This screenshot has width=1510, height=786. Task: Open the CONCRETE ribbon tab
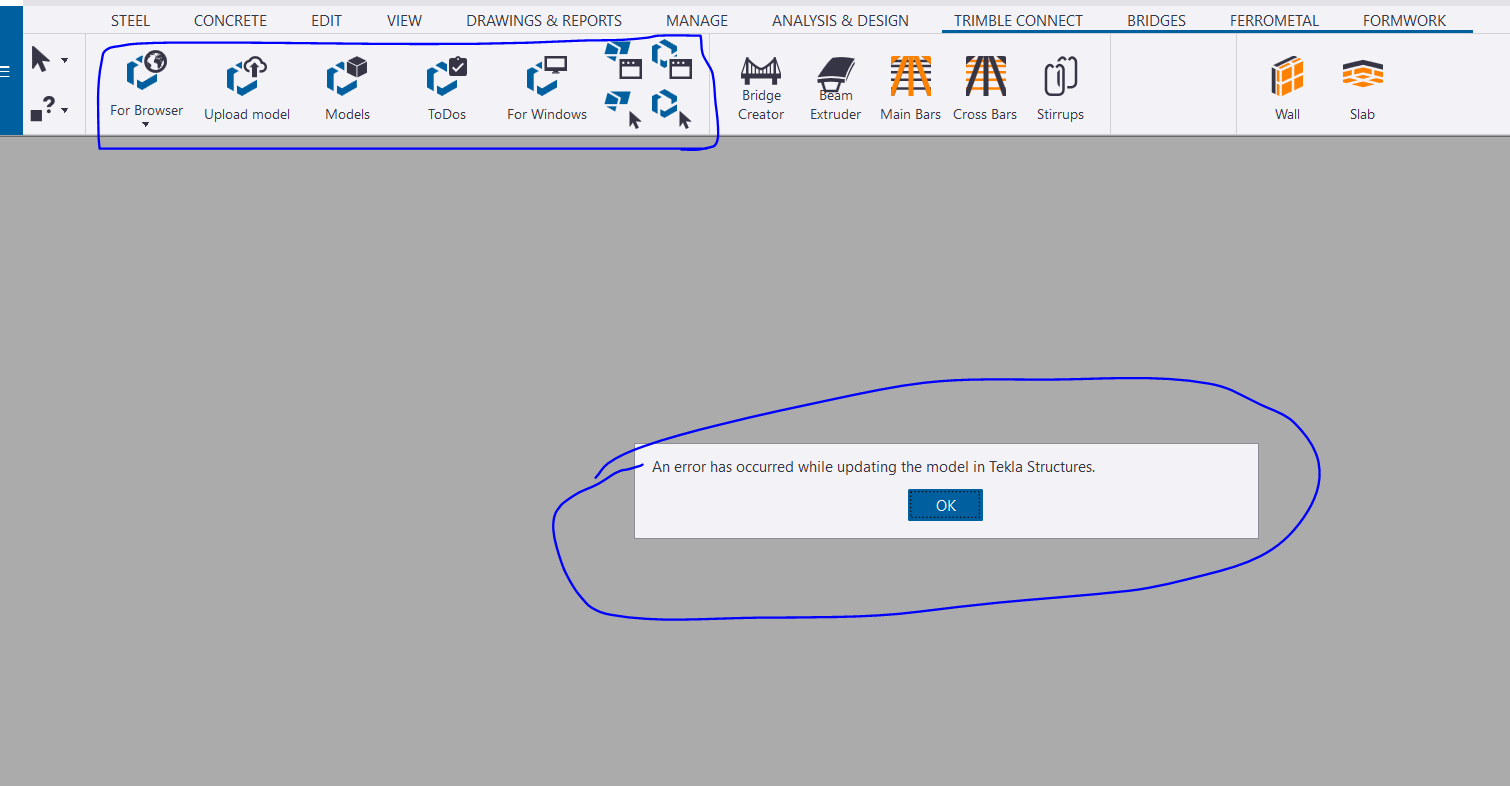pos(230,20)
